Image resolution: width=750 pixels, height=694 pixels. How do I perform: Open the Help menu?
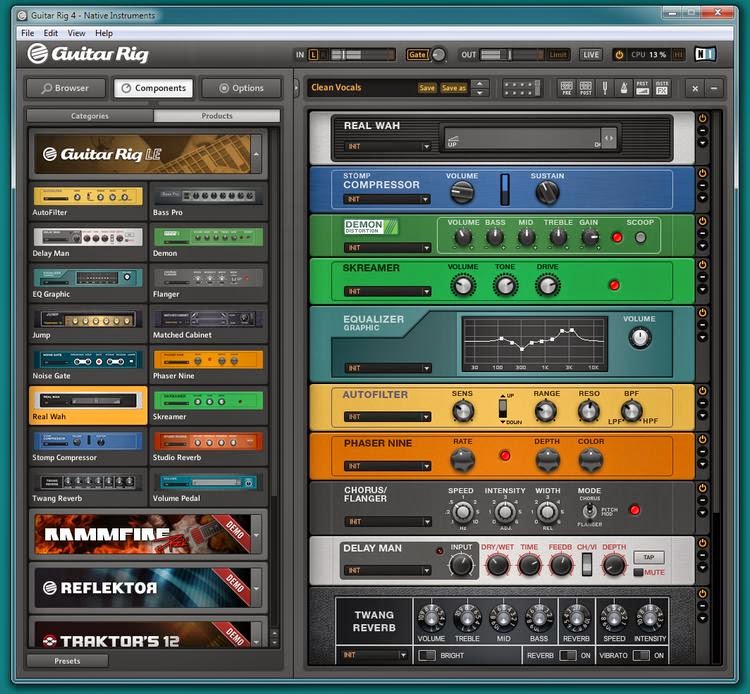[104, 33]
